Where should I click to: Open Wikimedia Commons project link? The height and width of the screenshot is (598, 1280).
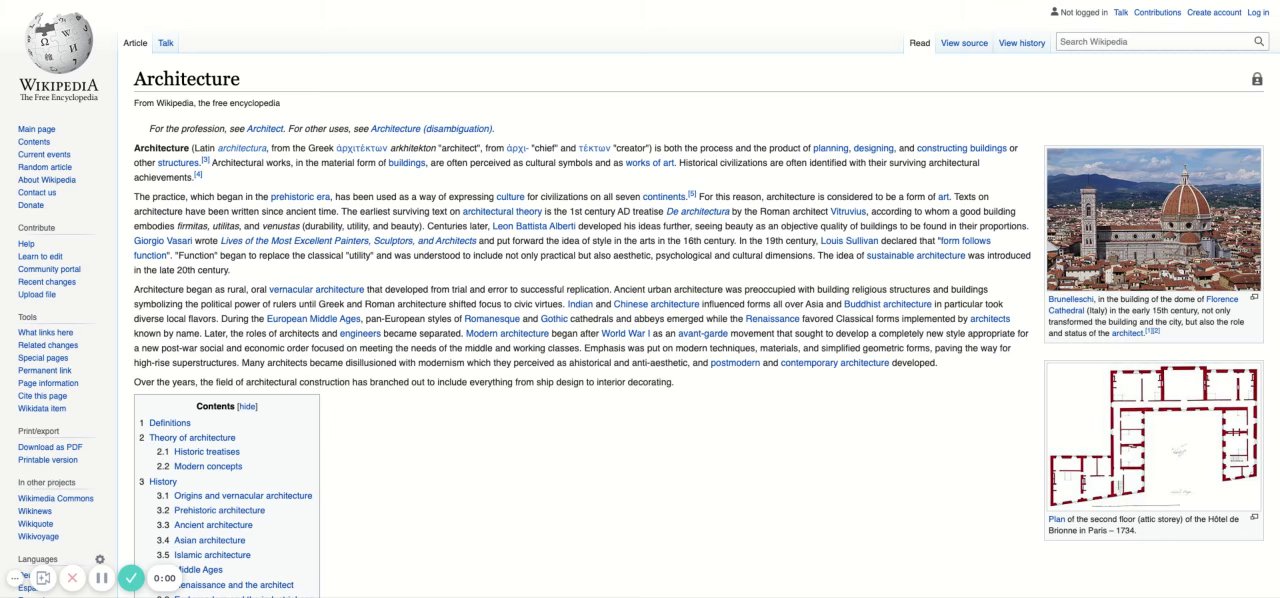click(x=56, y=498)
